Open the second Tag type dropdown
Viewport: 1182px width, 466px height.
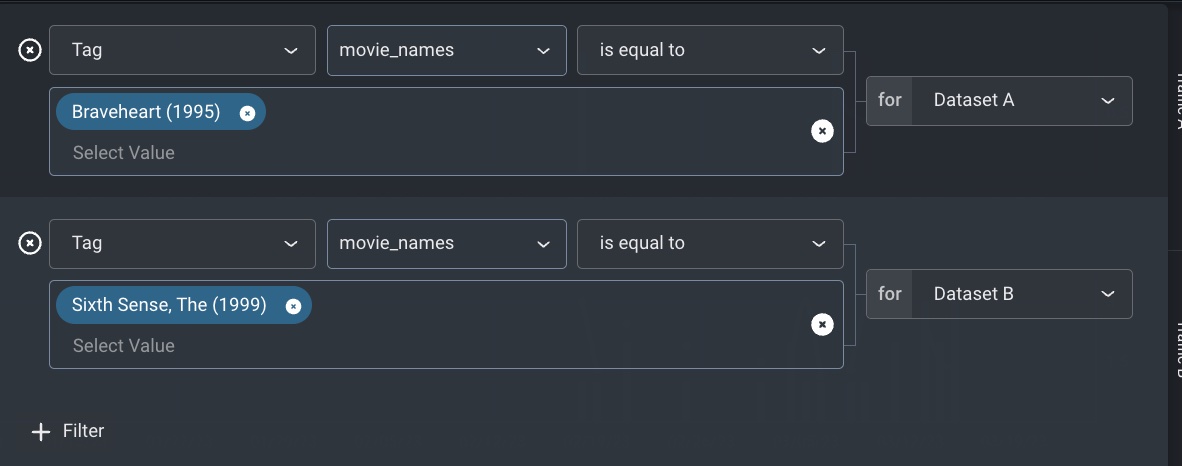pos(182,244)
